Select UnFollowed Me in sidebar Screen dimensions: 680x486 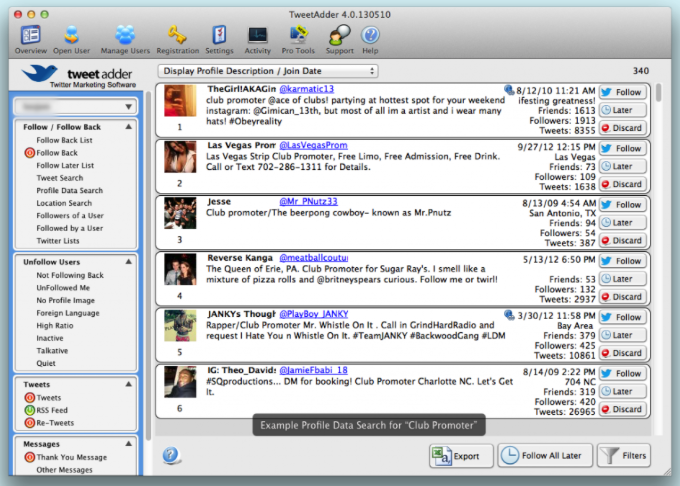pyautogui.click(x=63, y=288)
